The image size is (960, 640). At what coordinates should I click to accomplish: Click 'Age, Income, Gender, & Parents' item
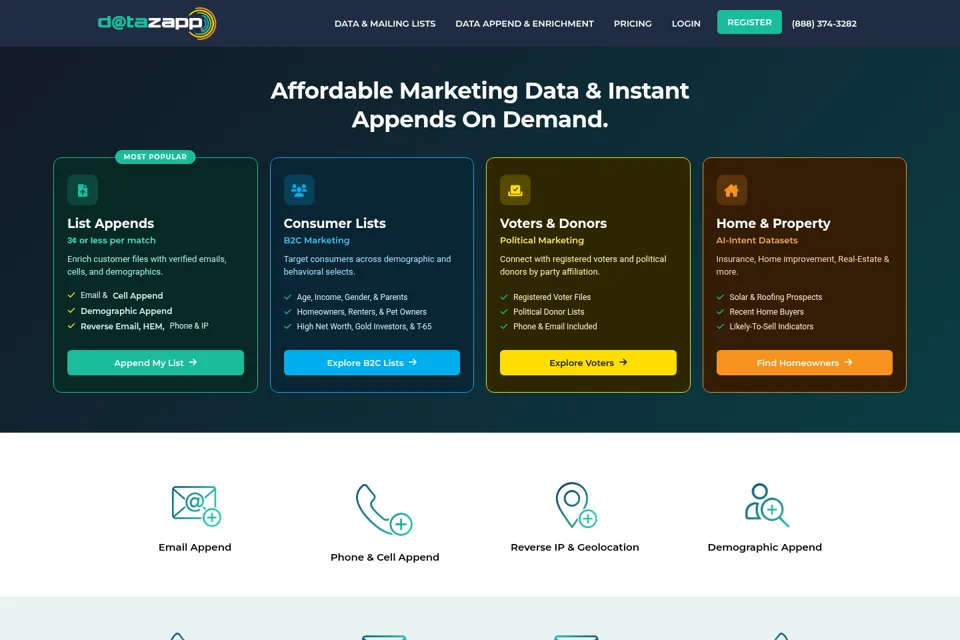[x=351, y=297]
